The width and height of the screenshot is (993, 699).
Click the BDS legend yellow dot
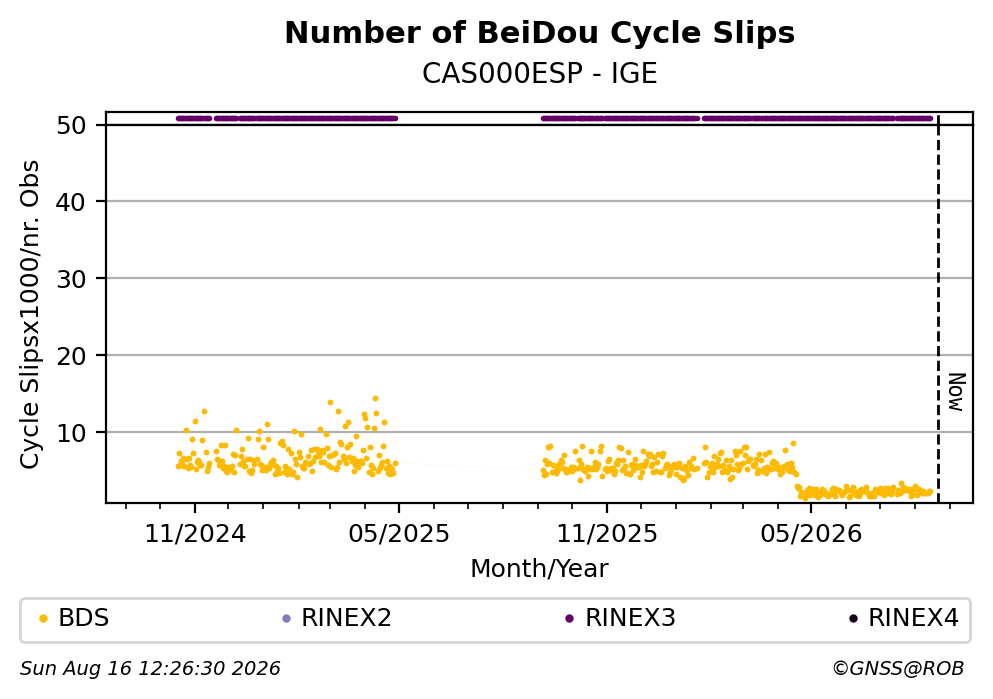43,619
